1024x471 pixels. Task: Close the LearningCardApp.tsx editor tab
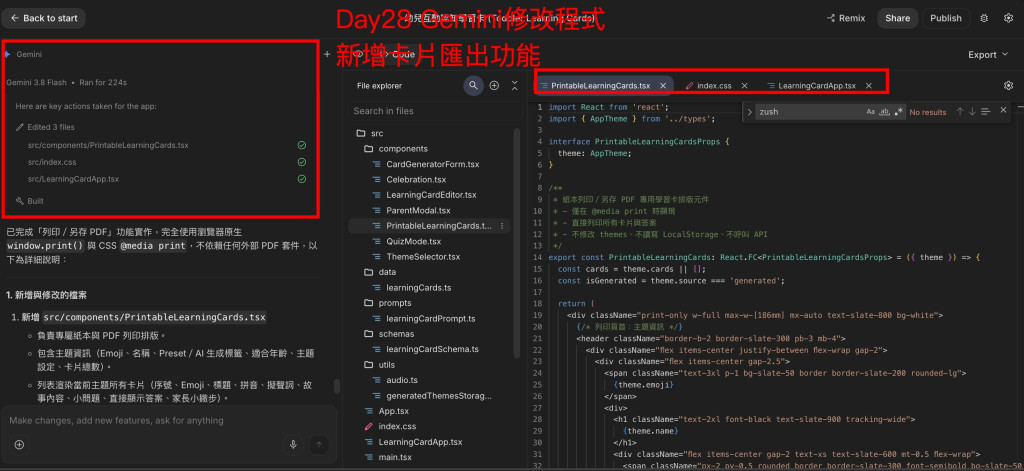869,86
